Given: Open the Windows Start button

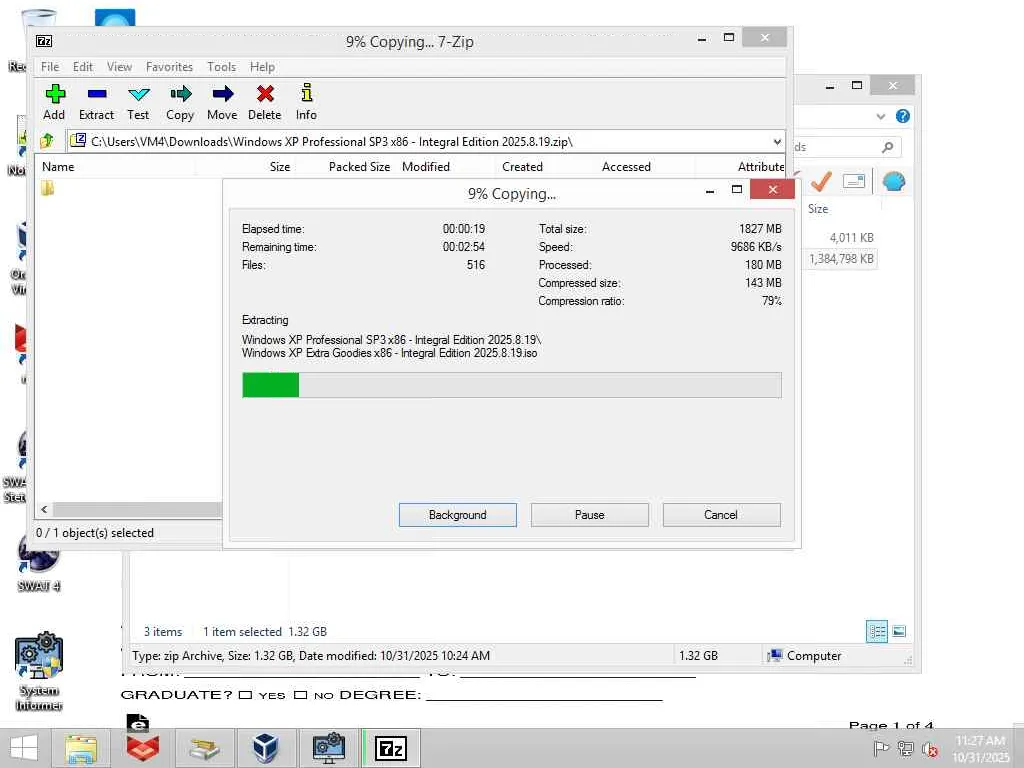Looking at the screenshot, I should point(24,748).
